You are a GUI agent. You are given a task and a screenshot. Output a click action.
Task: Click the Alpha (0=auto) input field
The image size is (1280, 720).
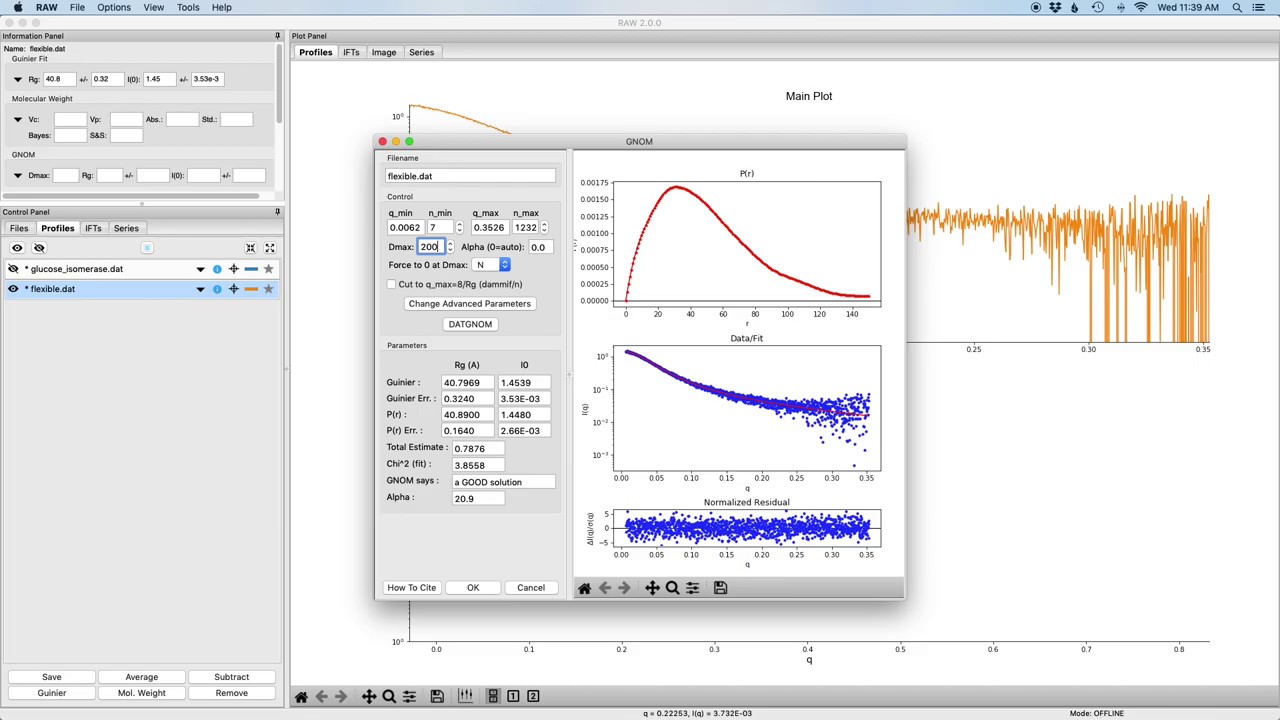(x=540, y=247)
